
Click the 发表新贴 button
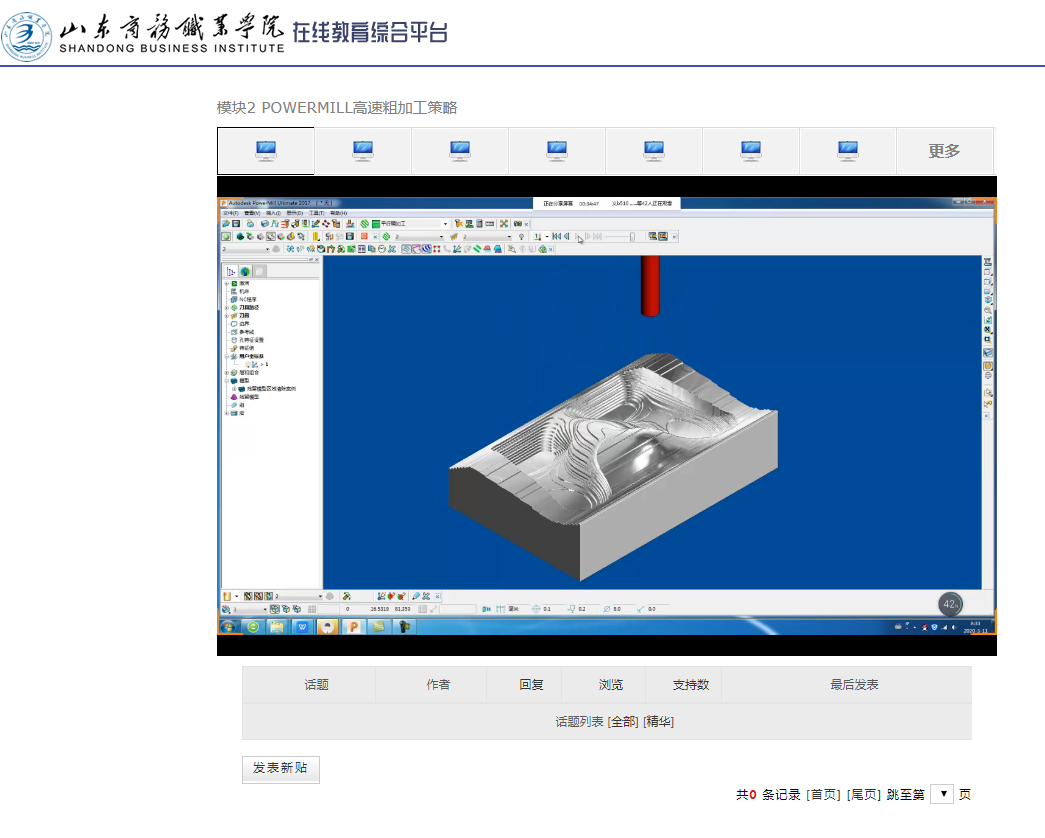280,768
